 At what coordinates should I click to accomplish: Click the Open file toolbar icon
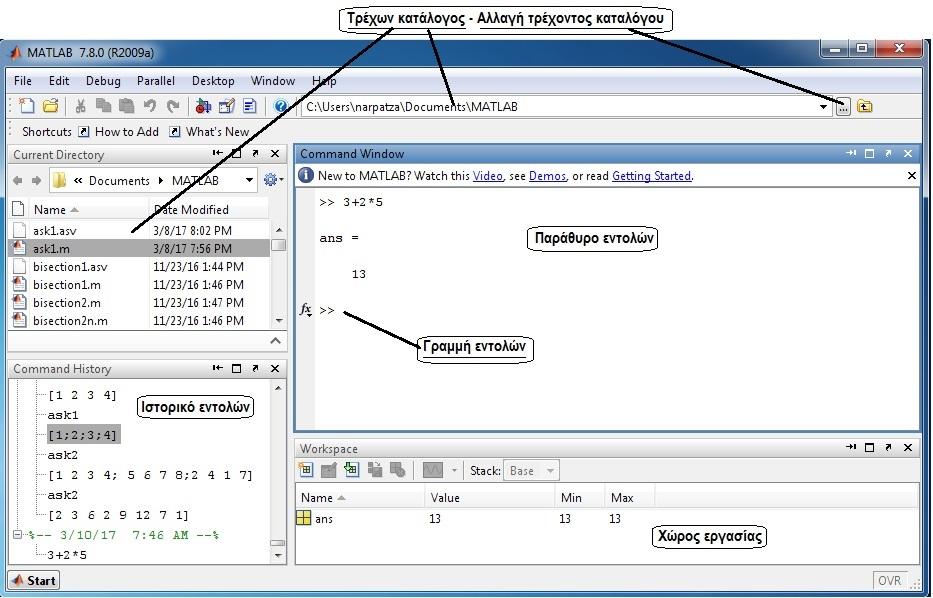click(x=51, y=107)
